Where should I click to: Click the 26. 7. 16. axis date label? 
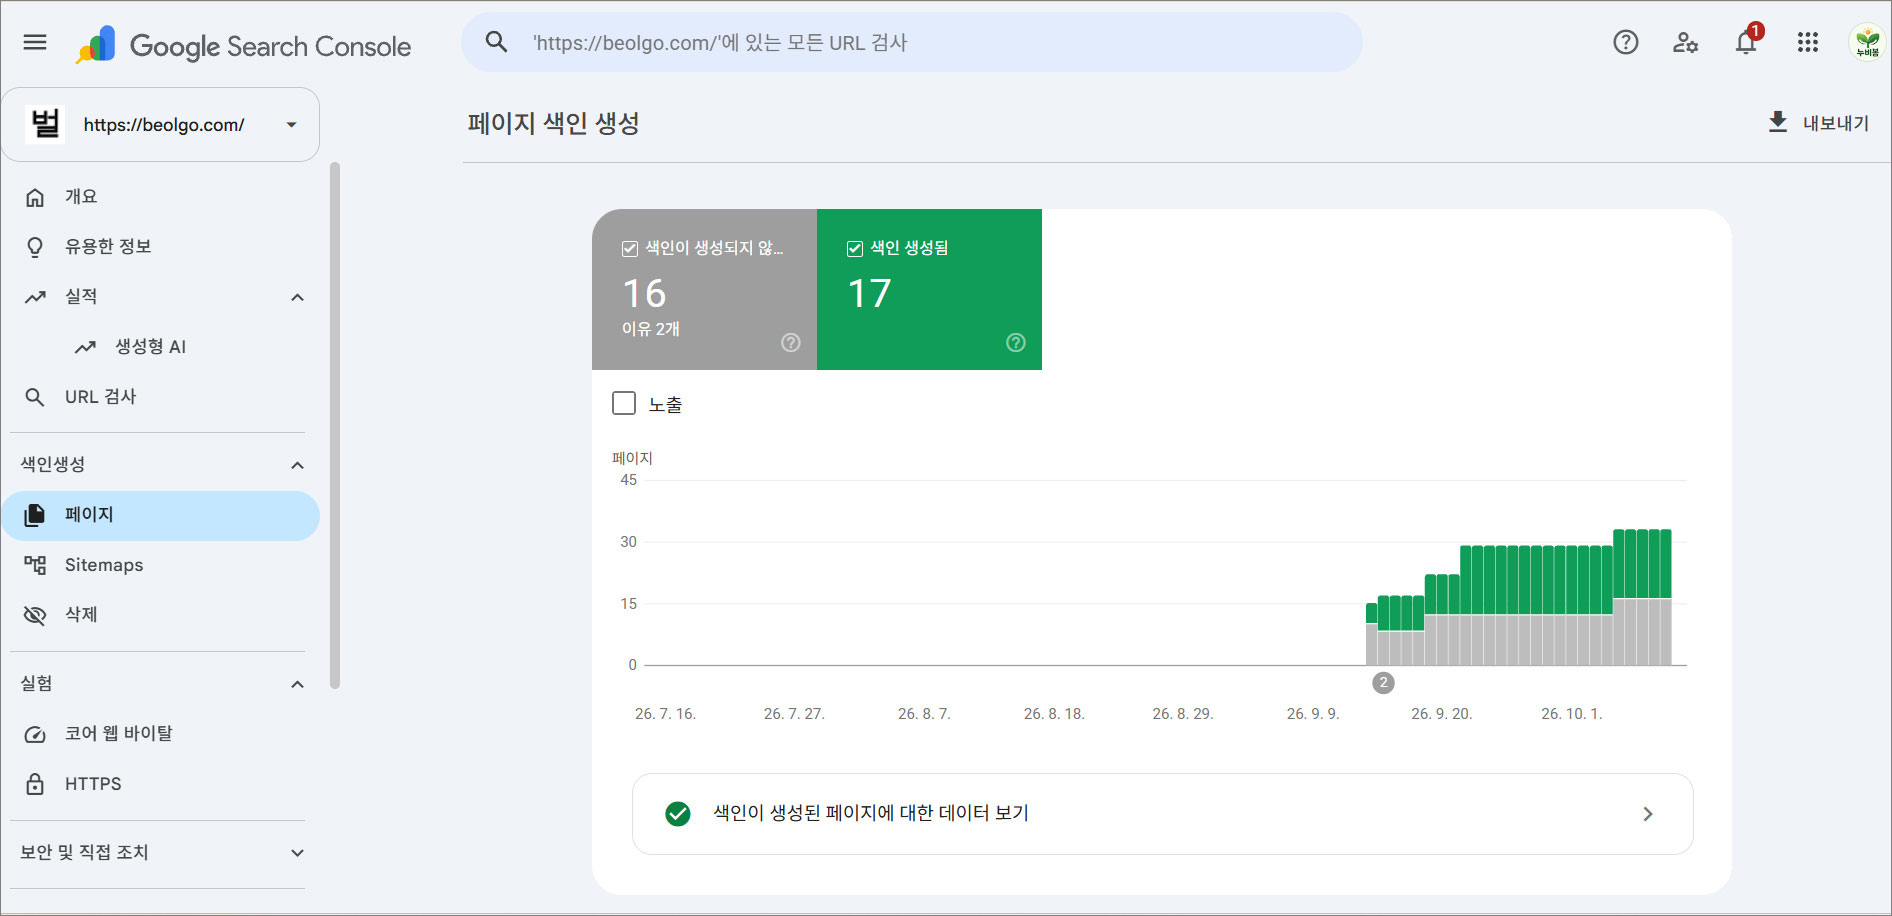665,714
